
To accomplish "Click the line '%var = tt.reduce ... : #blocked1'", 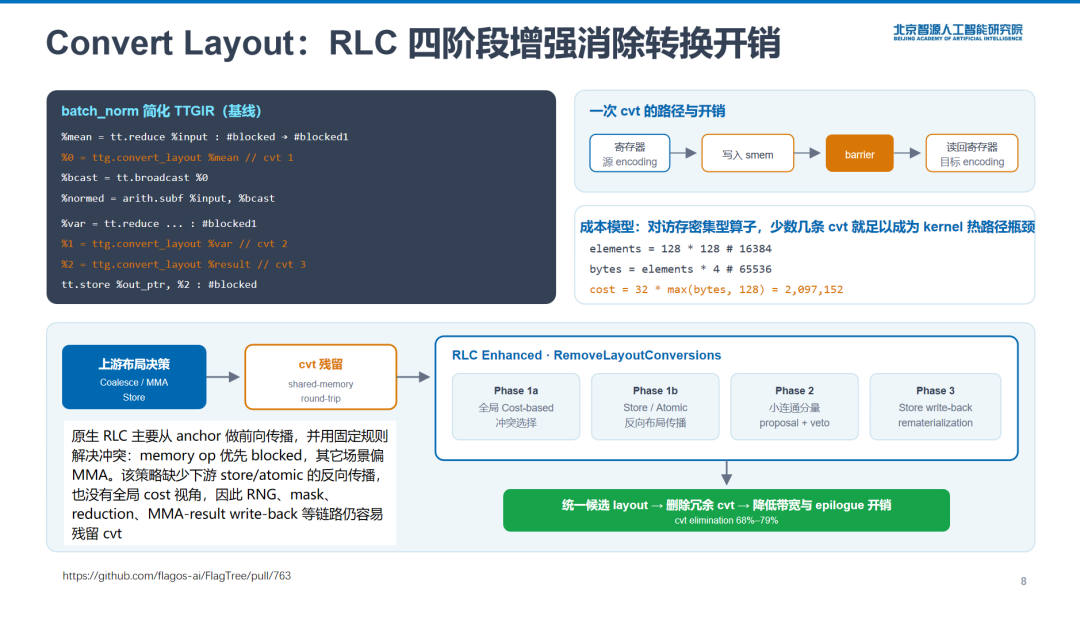I will pos(158,224).
